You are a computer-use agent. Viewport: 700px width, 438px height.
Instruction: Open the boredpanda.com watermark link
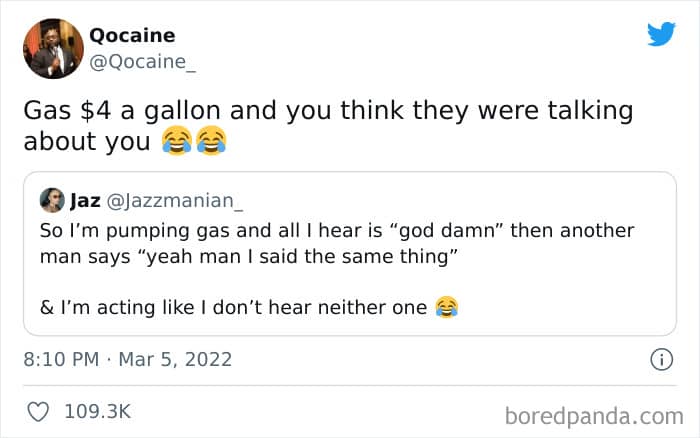(x=594, y=414)
